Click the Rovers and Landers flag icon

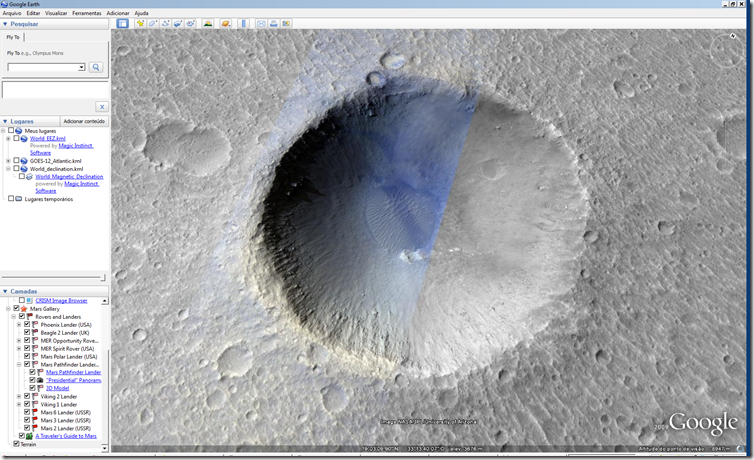[x=29, y=317]
